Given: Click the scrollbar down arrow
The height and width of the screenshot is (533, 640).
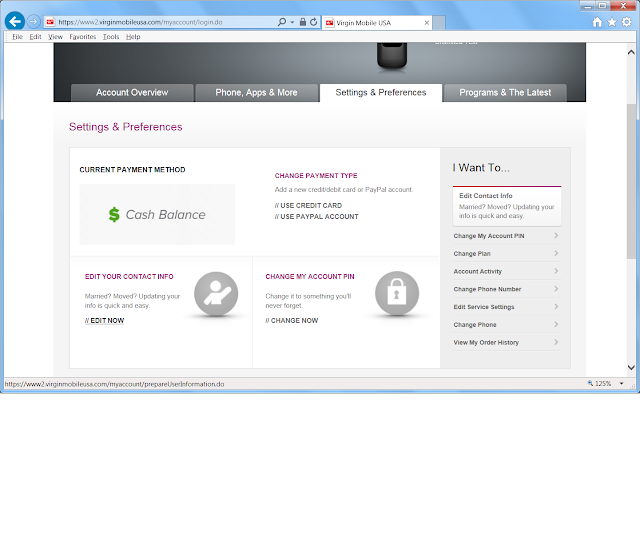Looking at the screenshot, I should (x=631, y=367).
